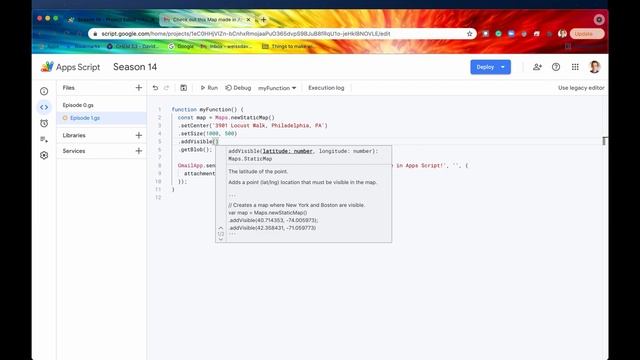Rename the project title Season 14
This screenshot has width=640, height=360.
coord(135,67)
